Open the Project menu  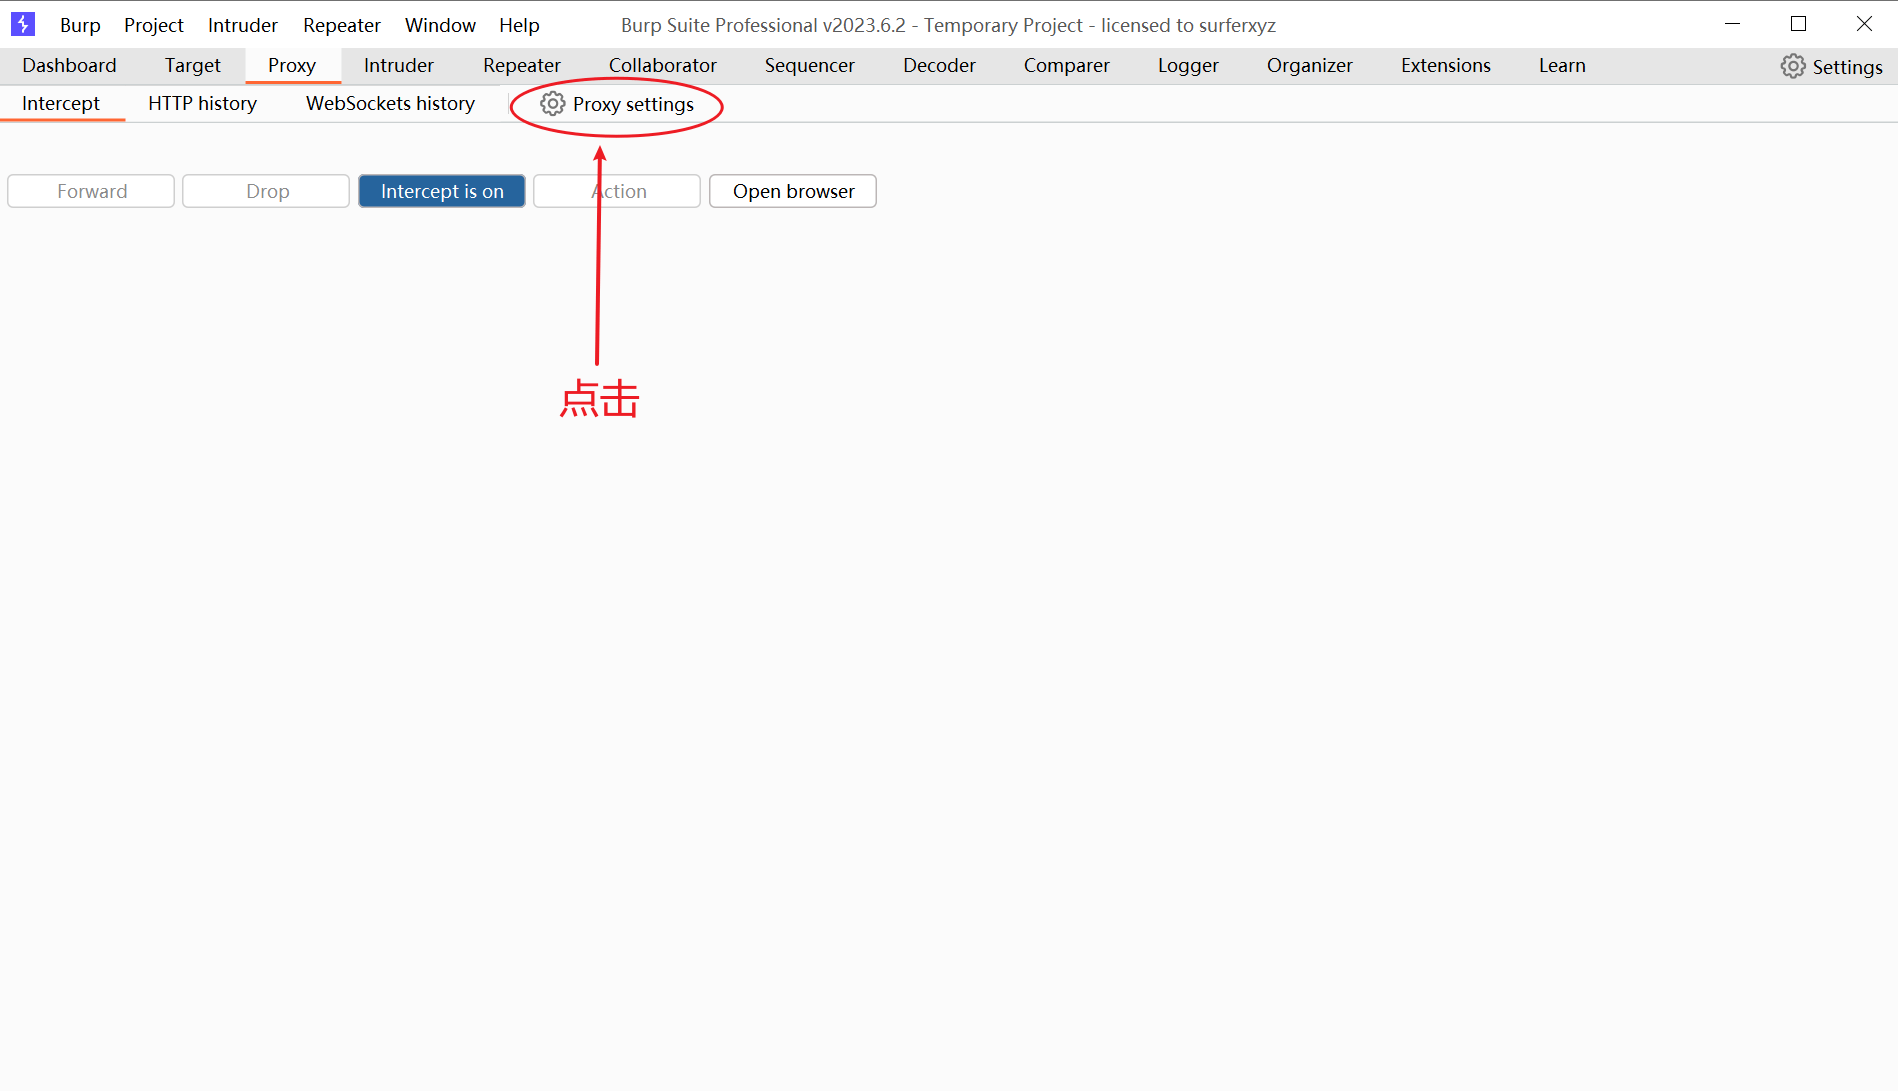(153, 25)
